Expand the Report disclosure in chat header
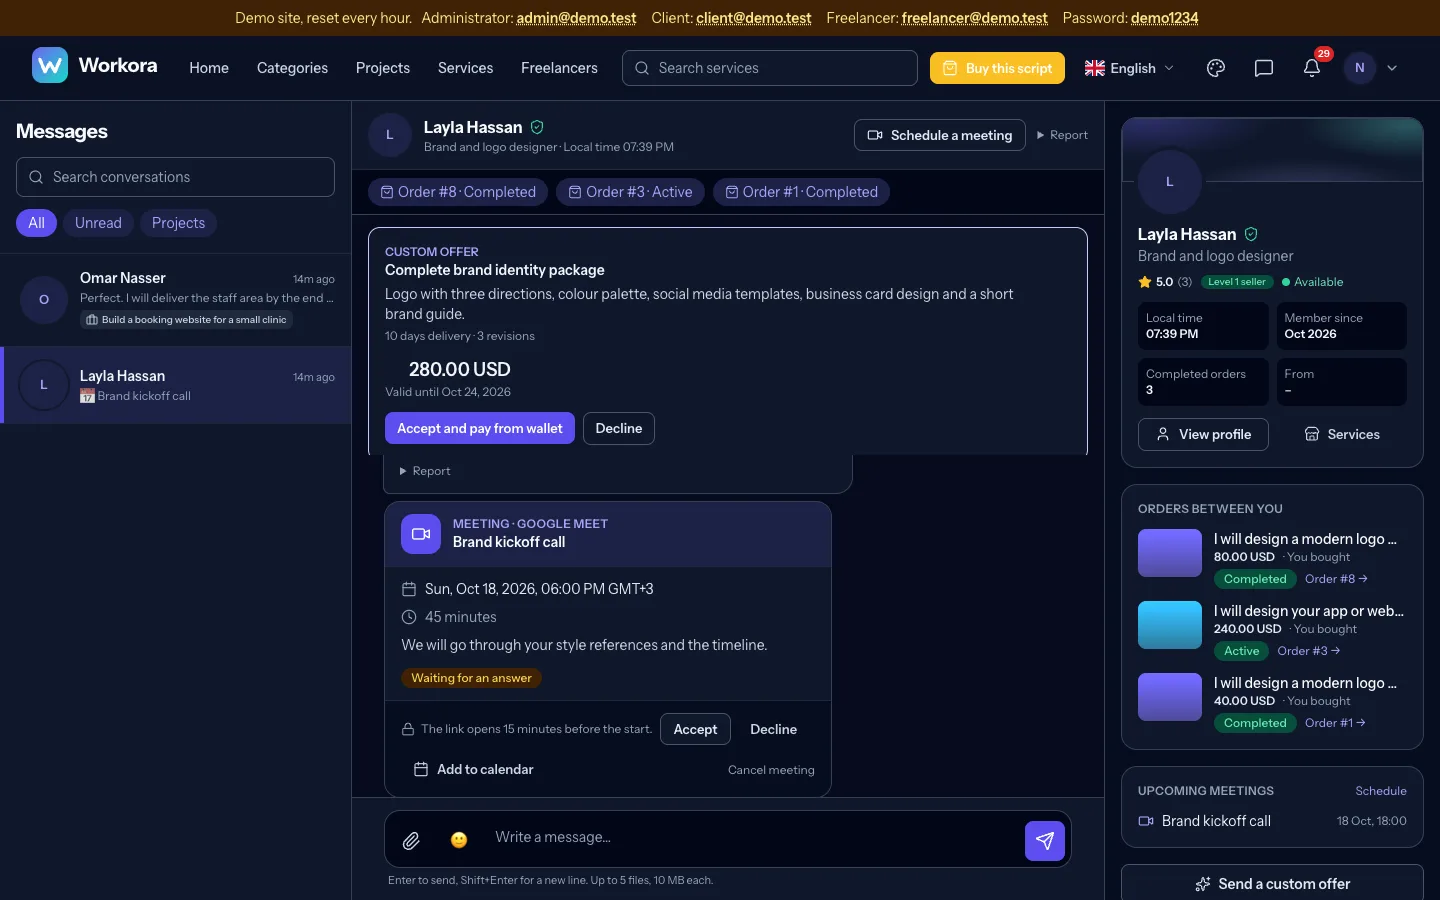Screen dimensions: 1440x900 (1062, 135)
